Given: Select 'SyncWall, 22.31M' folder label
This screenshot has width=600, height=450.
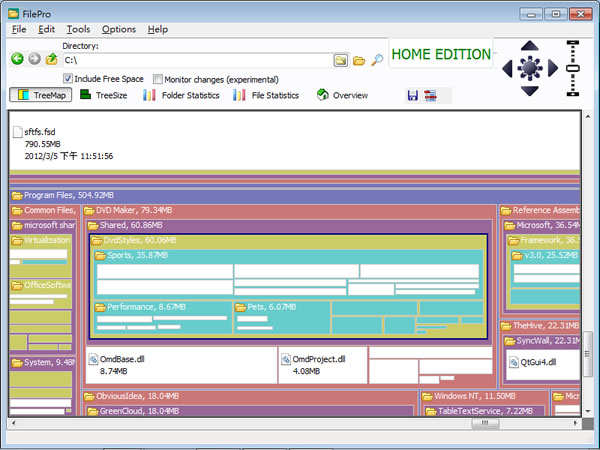Looking at the screenshot, I should [x=548, y=341].
